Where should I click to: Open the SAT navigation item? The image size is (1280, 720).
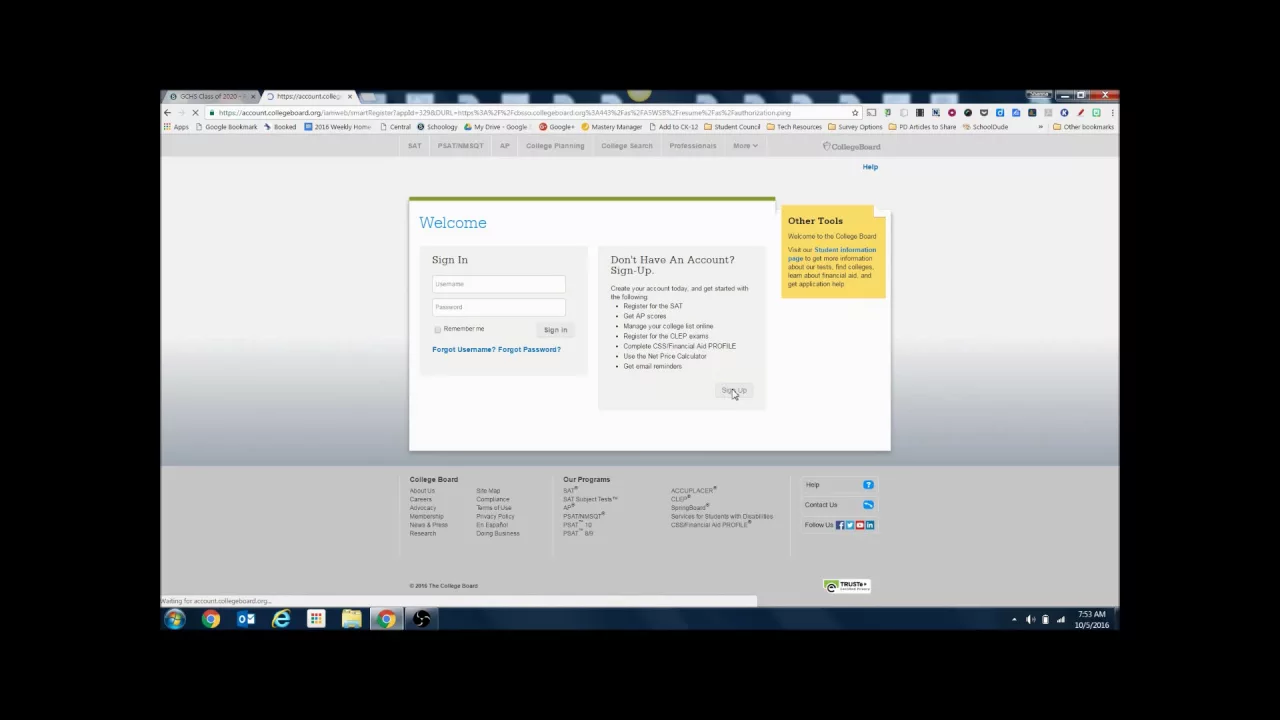tap(414, 146)
